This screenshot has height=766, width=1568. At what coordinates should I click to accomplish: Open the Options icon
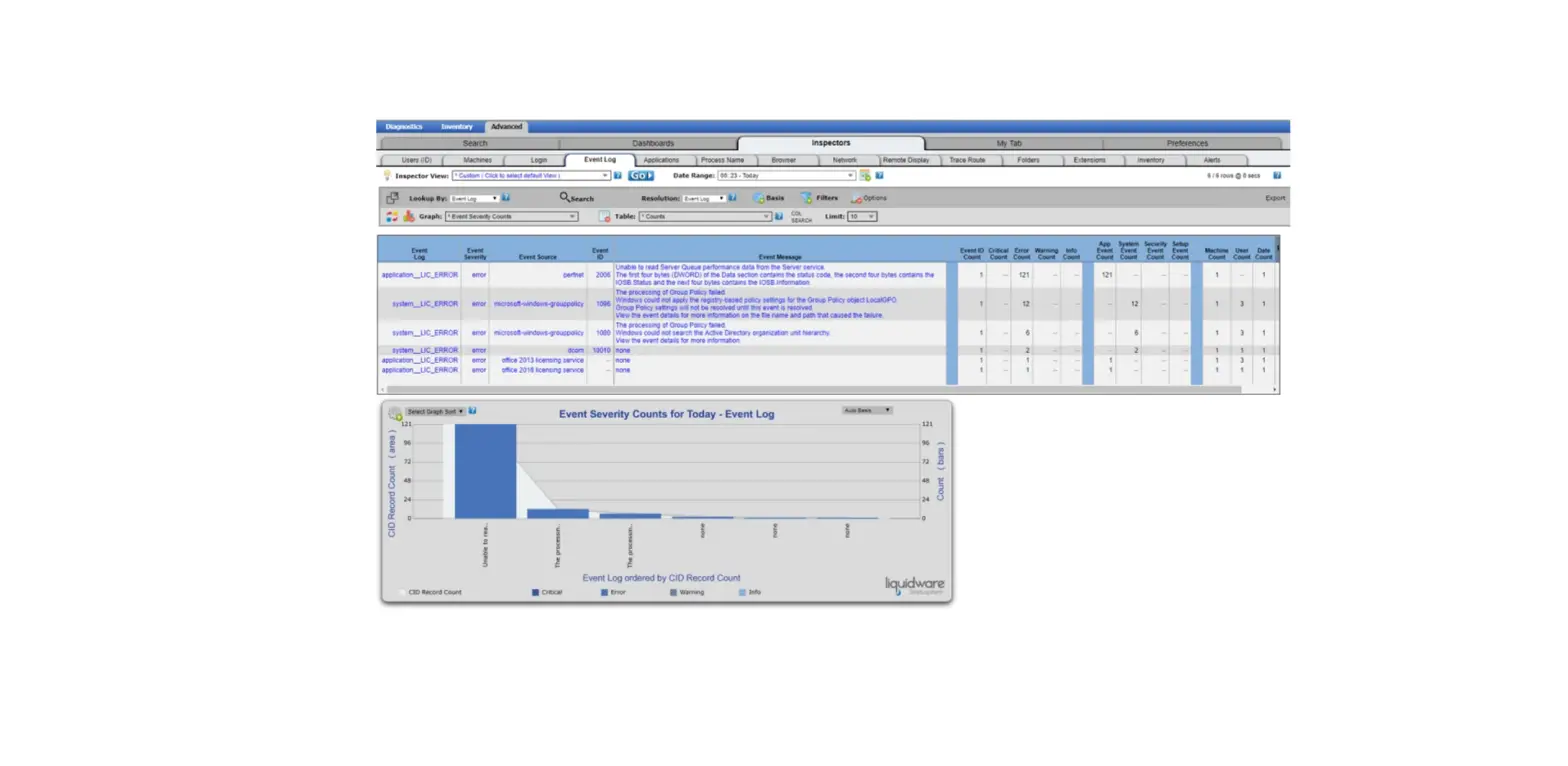pos(856,198)
